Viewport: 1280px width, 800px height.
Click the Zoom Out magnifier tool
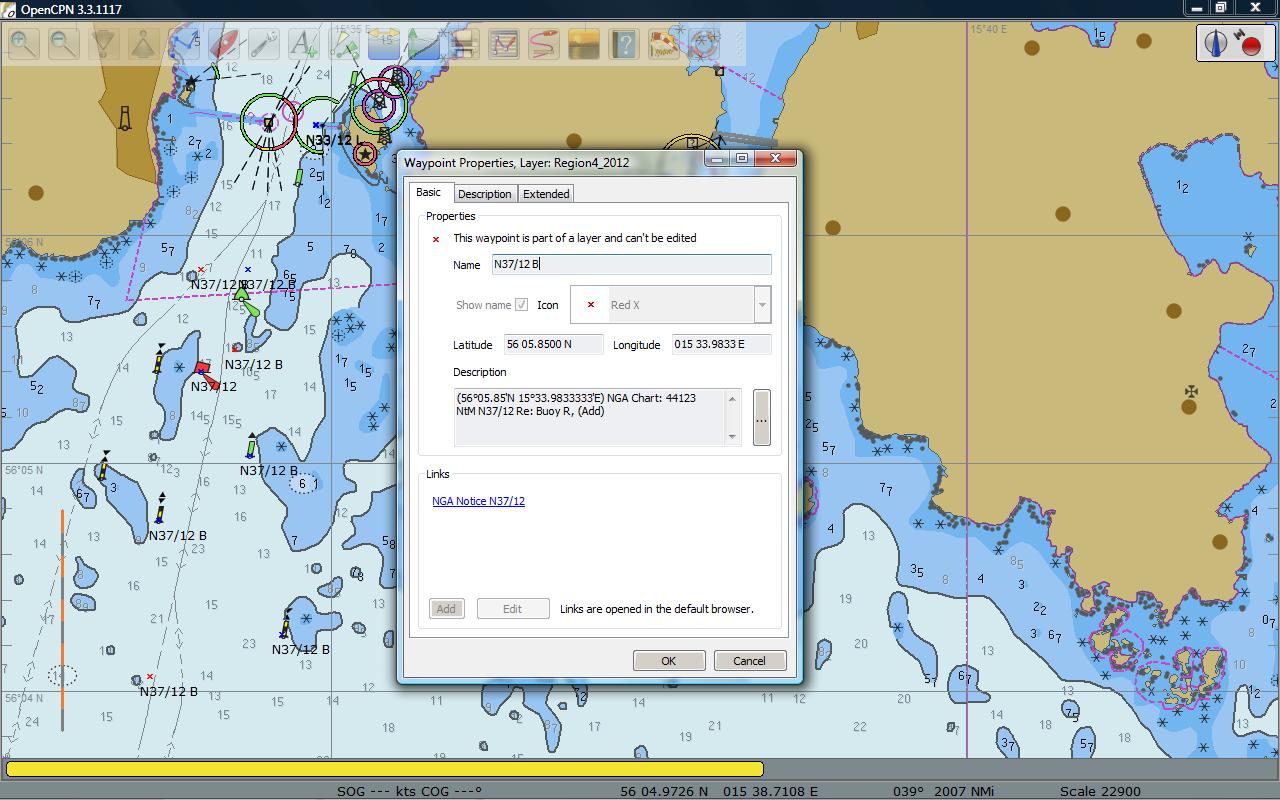[x=64, y=44]
